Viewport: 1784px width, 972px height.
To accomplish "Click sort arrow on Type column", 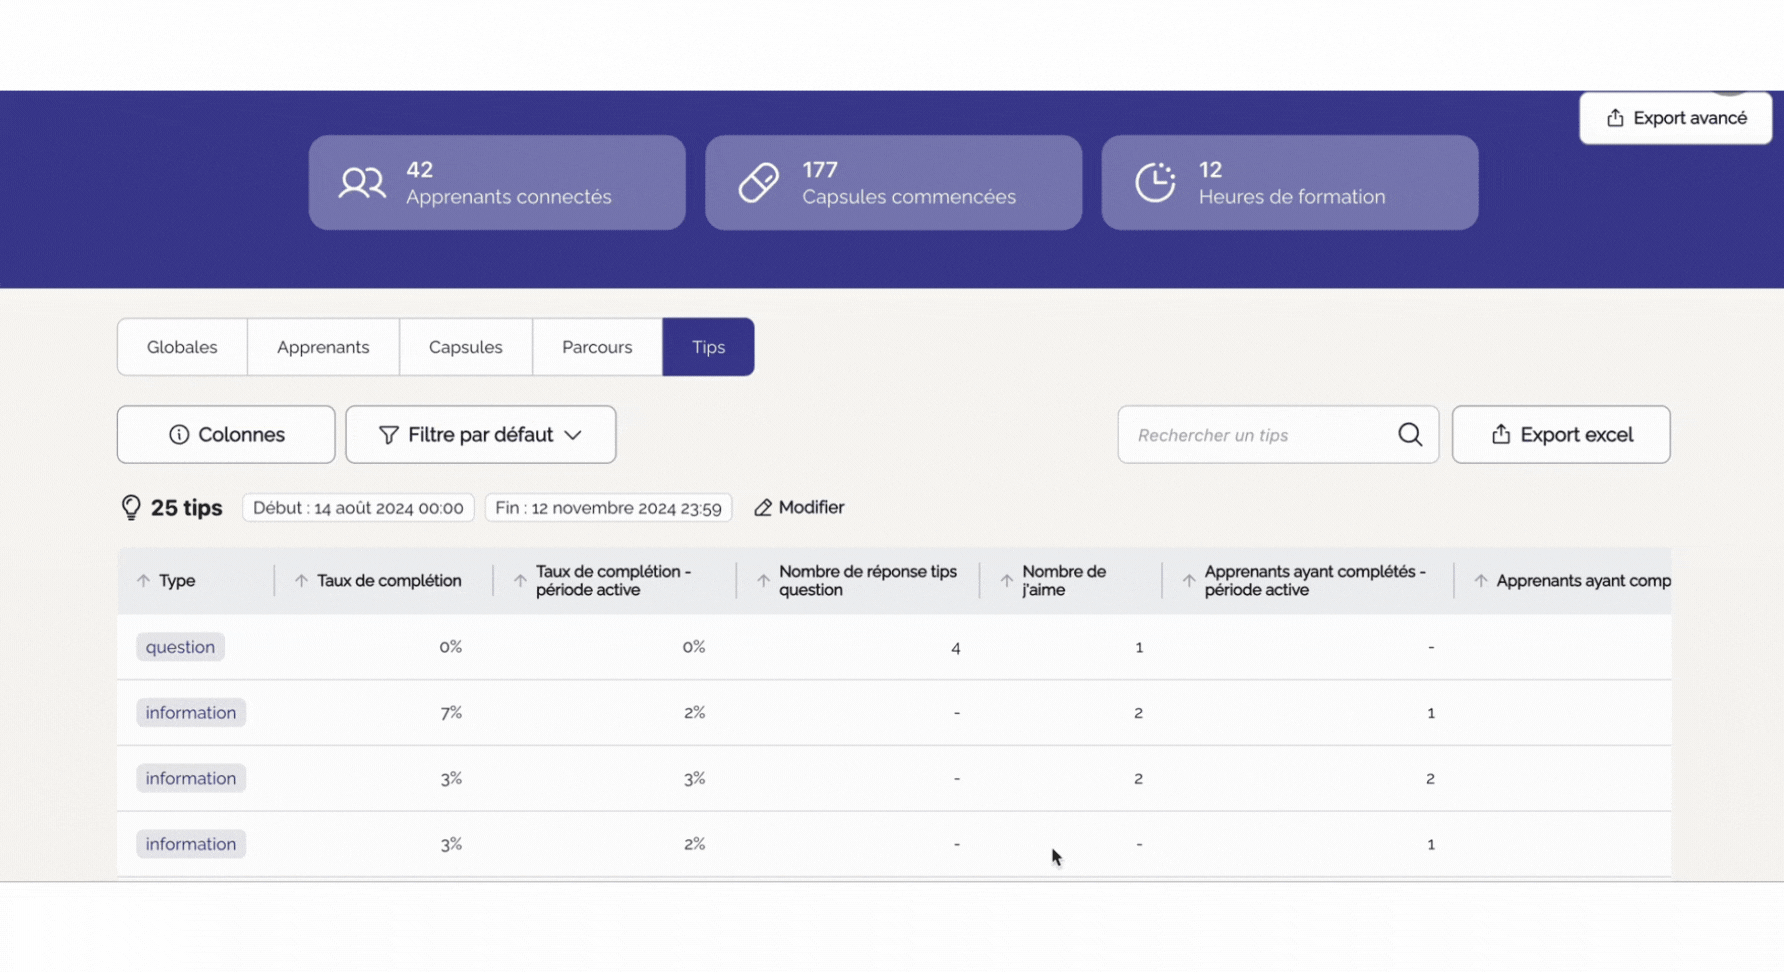I will pos(143,581).
